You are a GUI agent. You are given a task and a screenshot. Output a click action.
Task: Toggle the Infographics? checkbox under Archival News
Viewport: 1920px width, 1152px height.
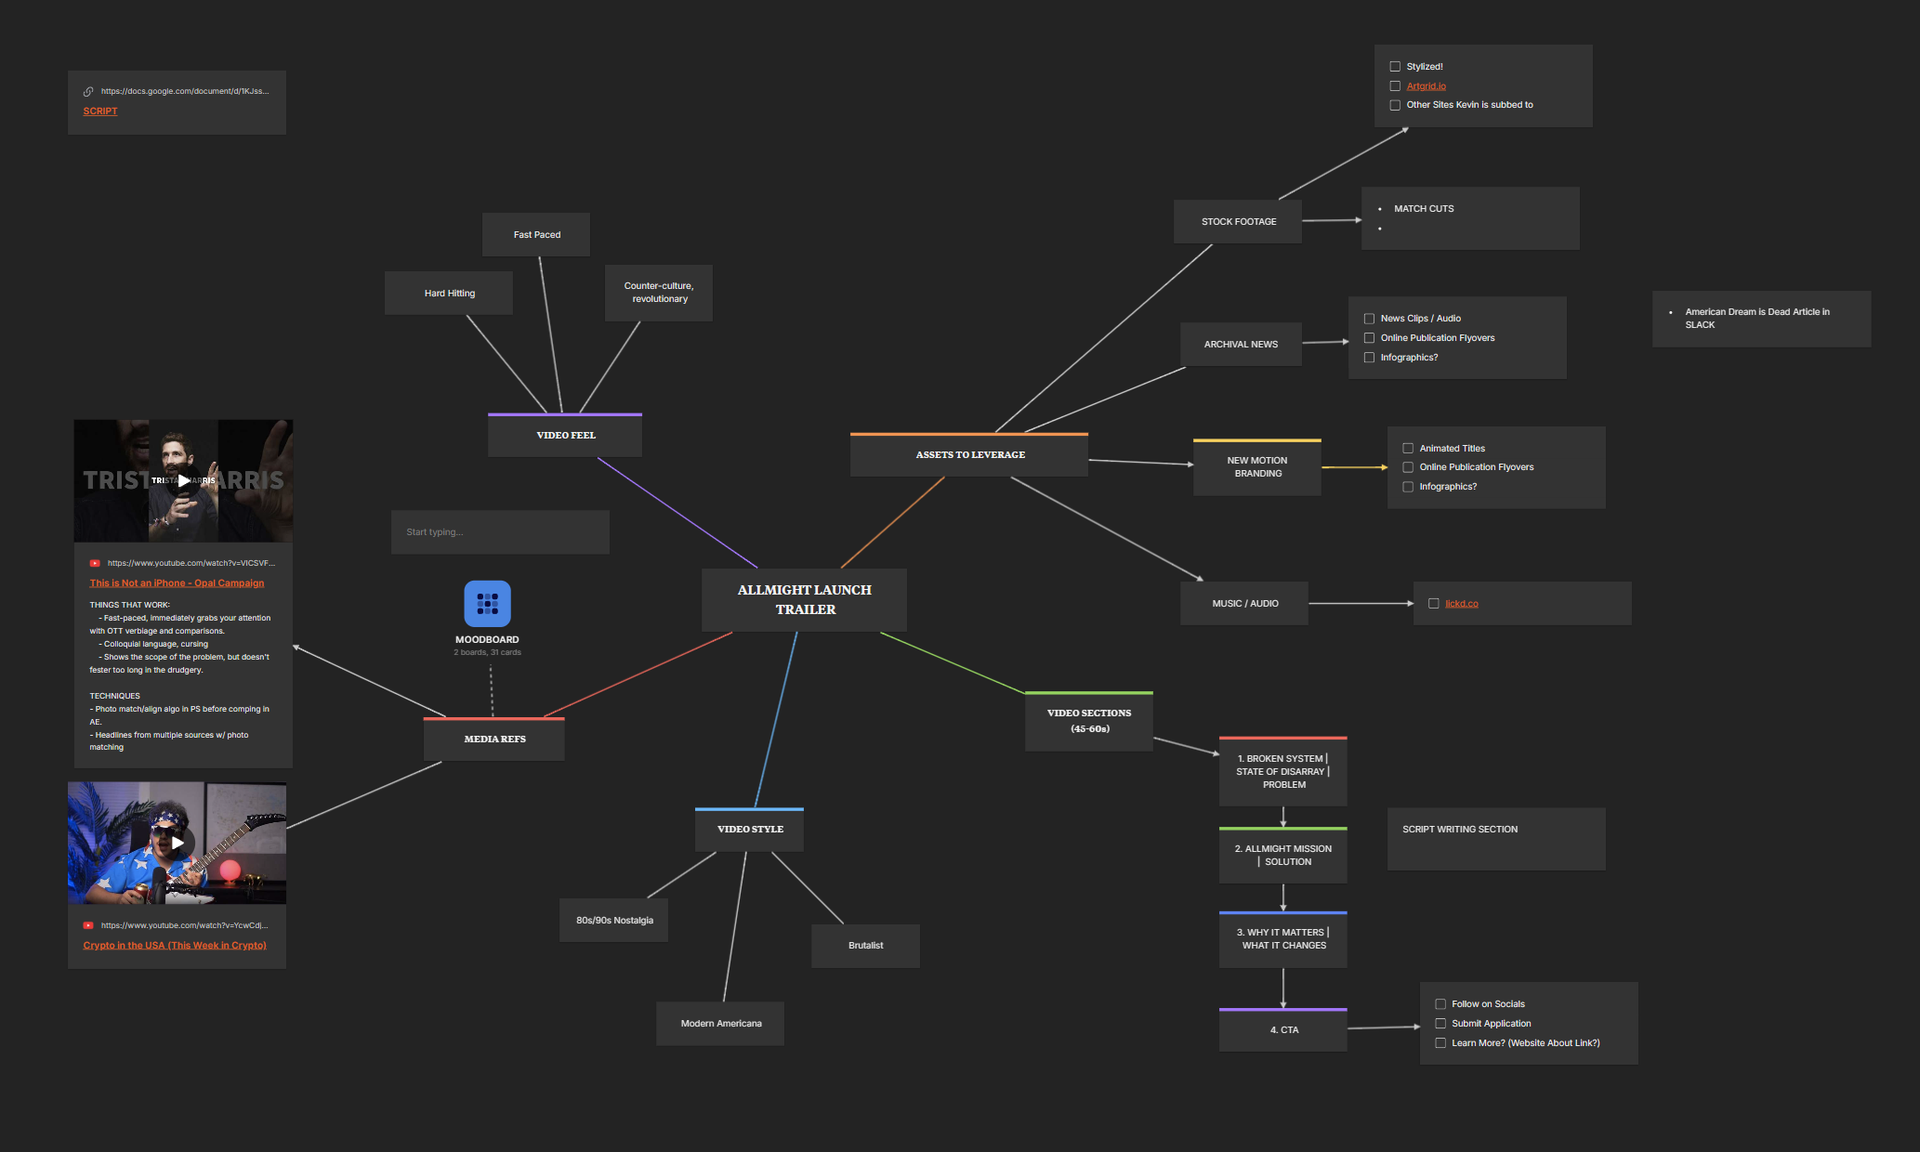pos(1369,357)
